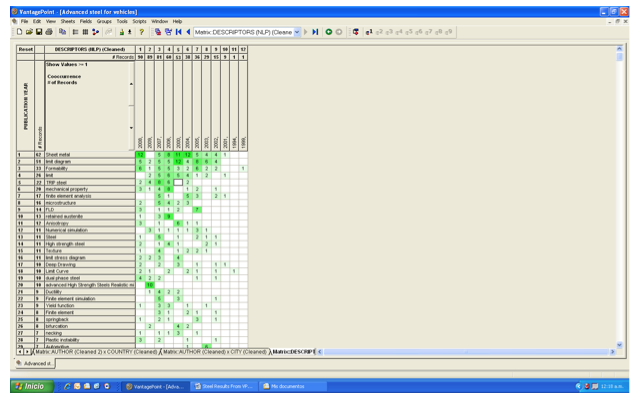The height and width of the screenshot is (399, 634).
Task: Click the yellow question mark Help icon
Action: [x=142, y=32]
